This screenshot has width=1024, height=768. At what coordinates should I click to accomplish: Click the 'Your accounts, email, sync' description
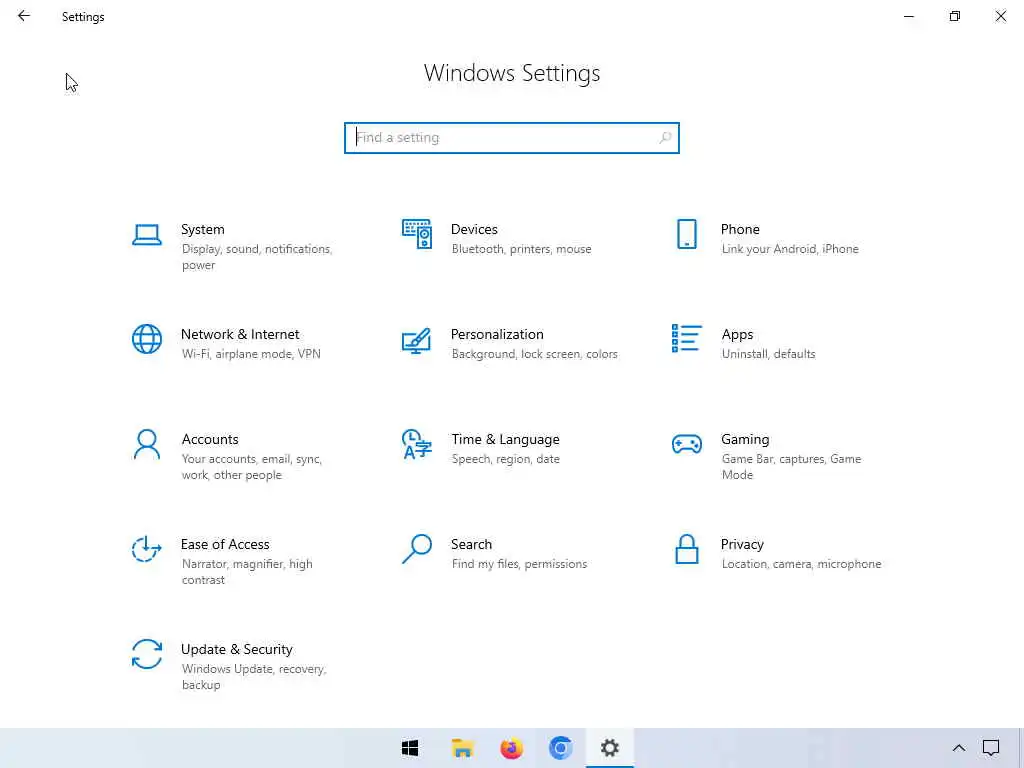tap(251, 467)
